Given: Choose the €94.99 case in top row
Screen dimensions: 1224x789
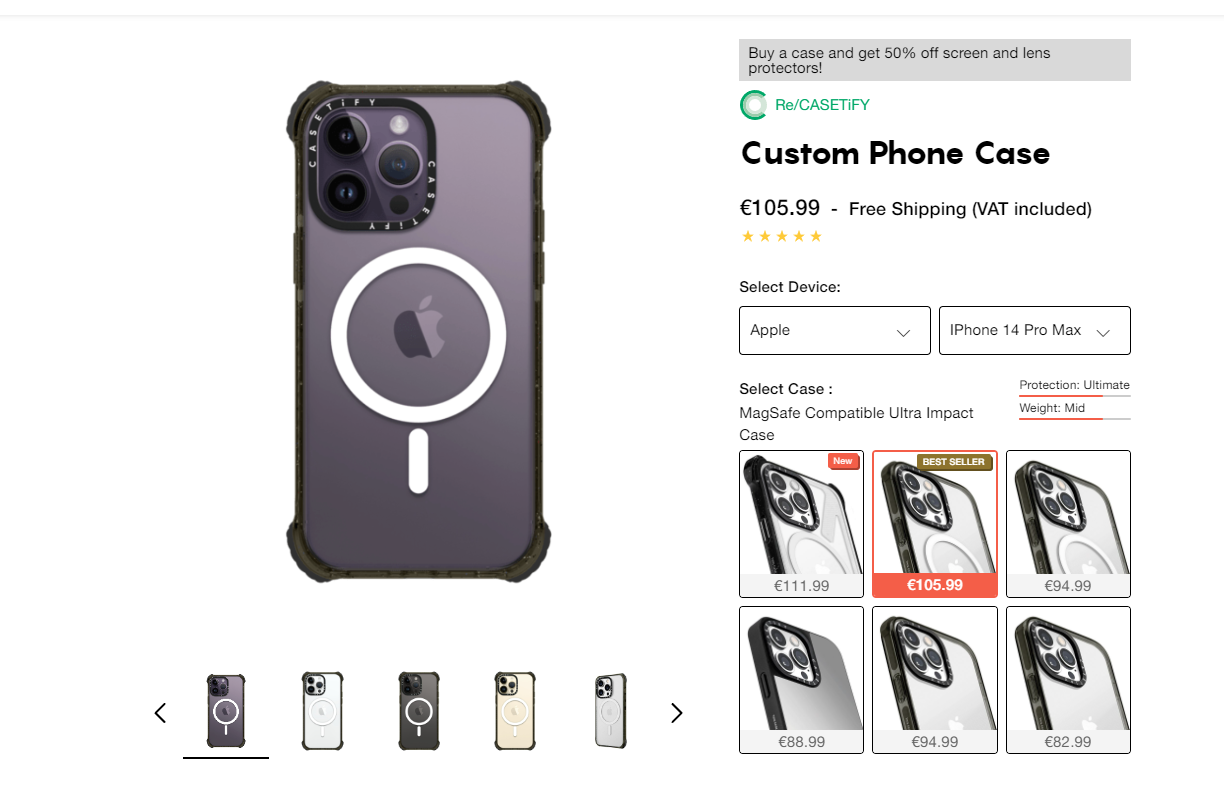Looking at the screenshot, I should click(x=1068, y=524).
